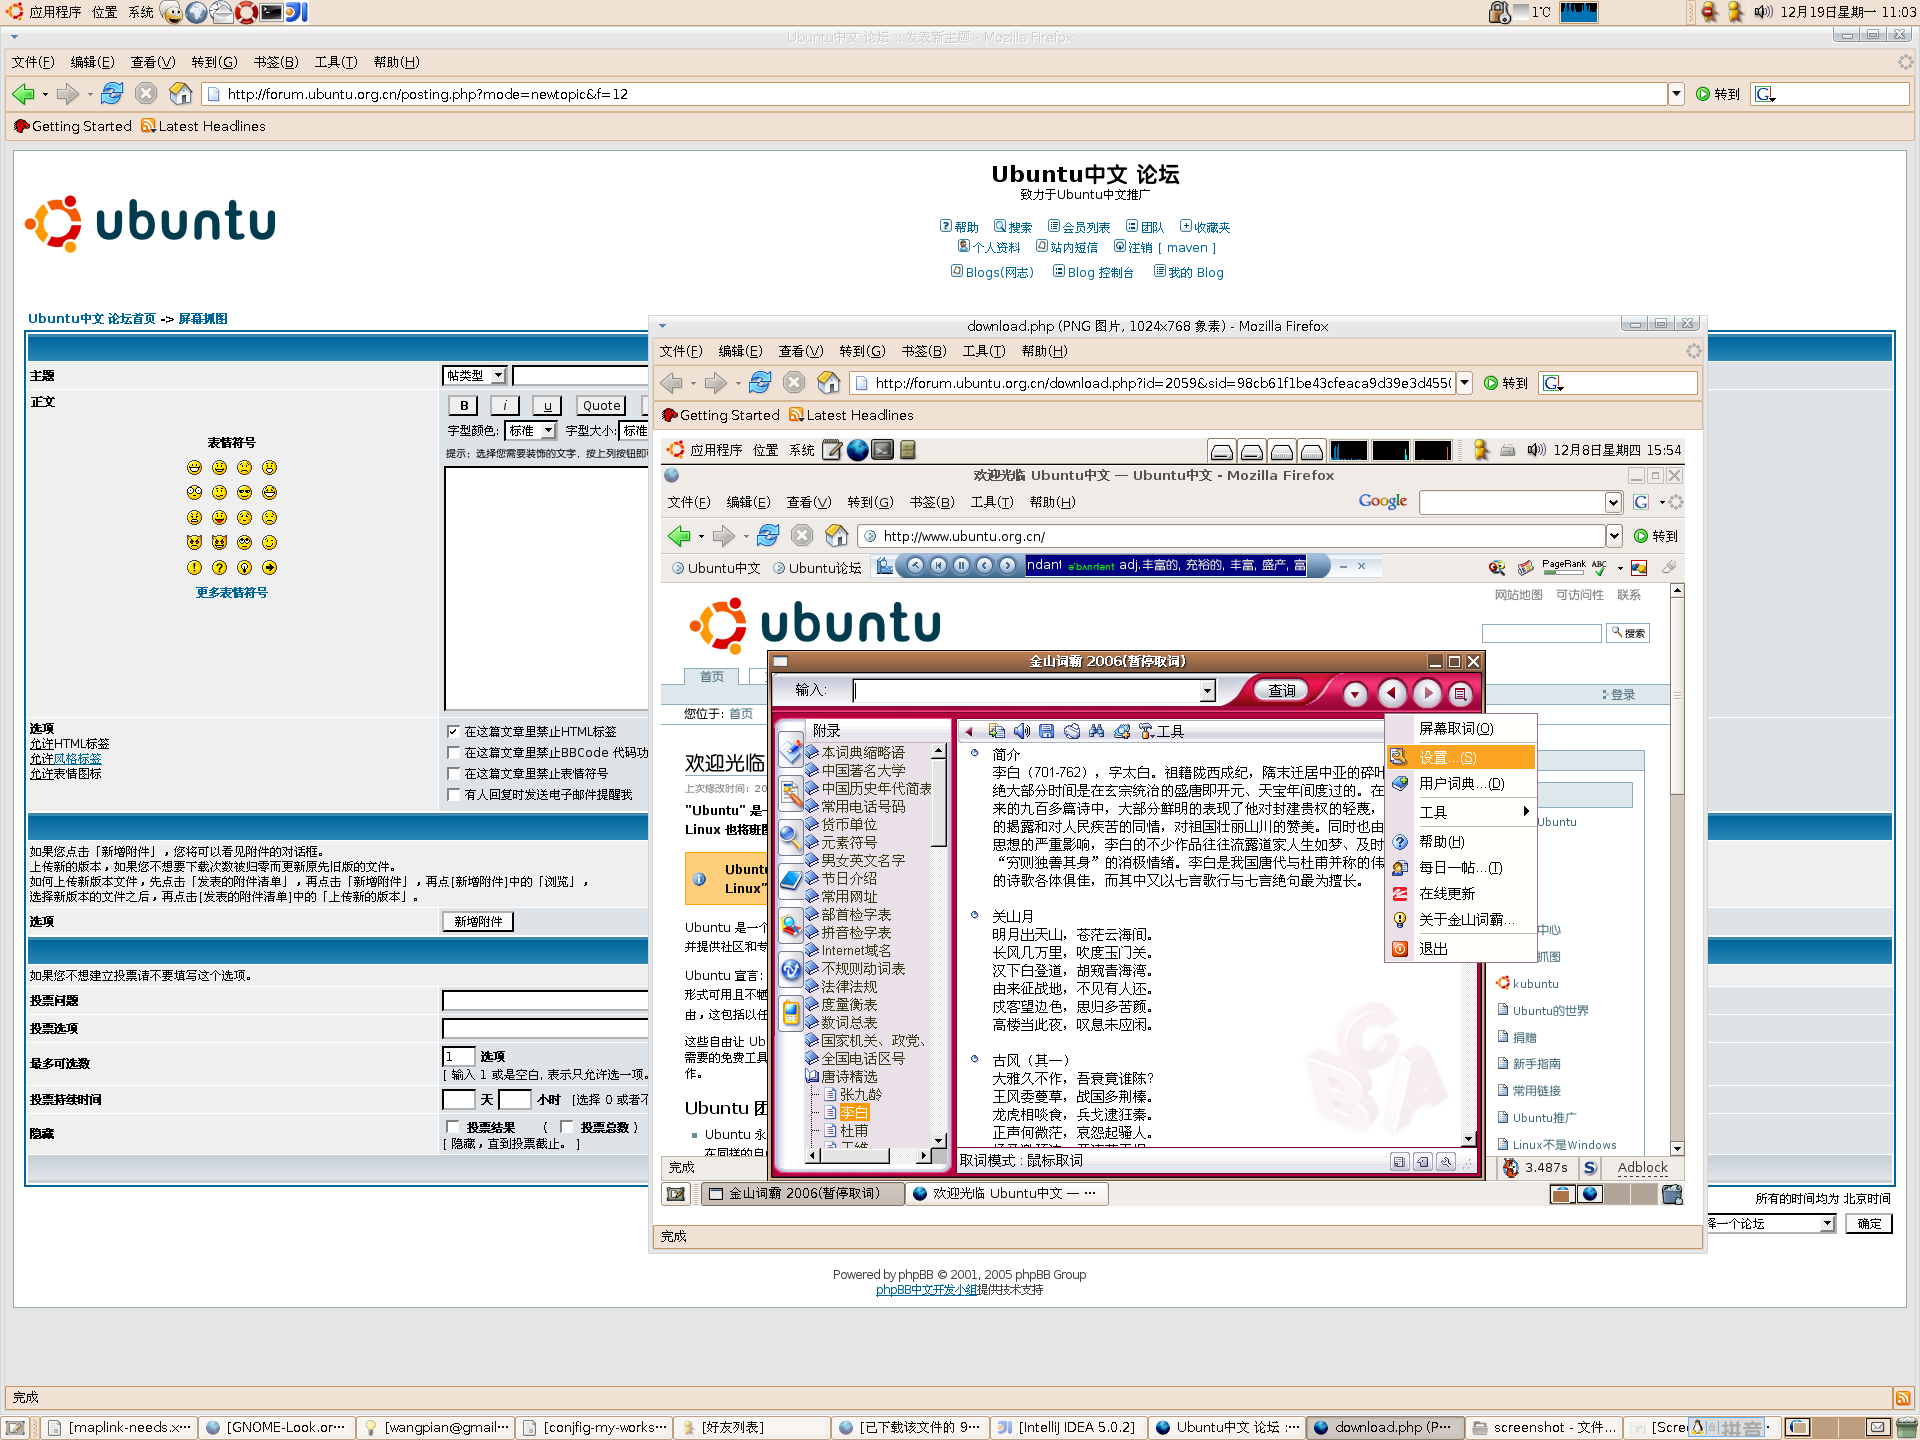Screen dimensions: 1920x1440
Task: Click the 新增附件 add attachment button
Action: click(x=478, y=922)
